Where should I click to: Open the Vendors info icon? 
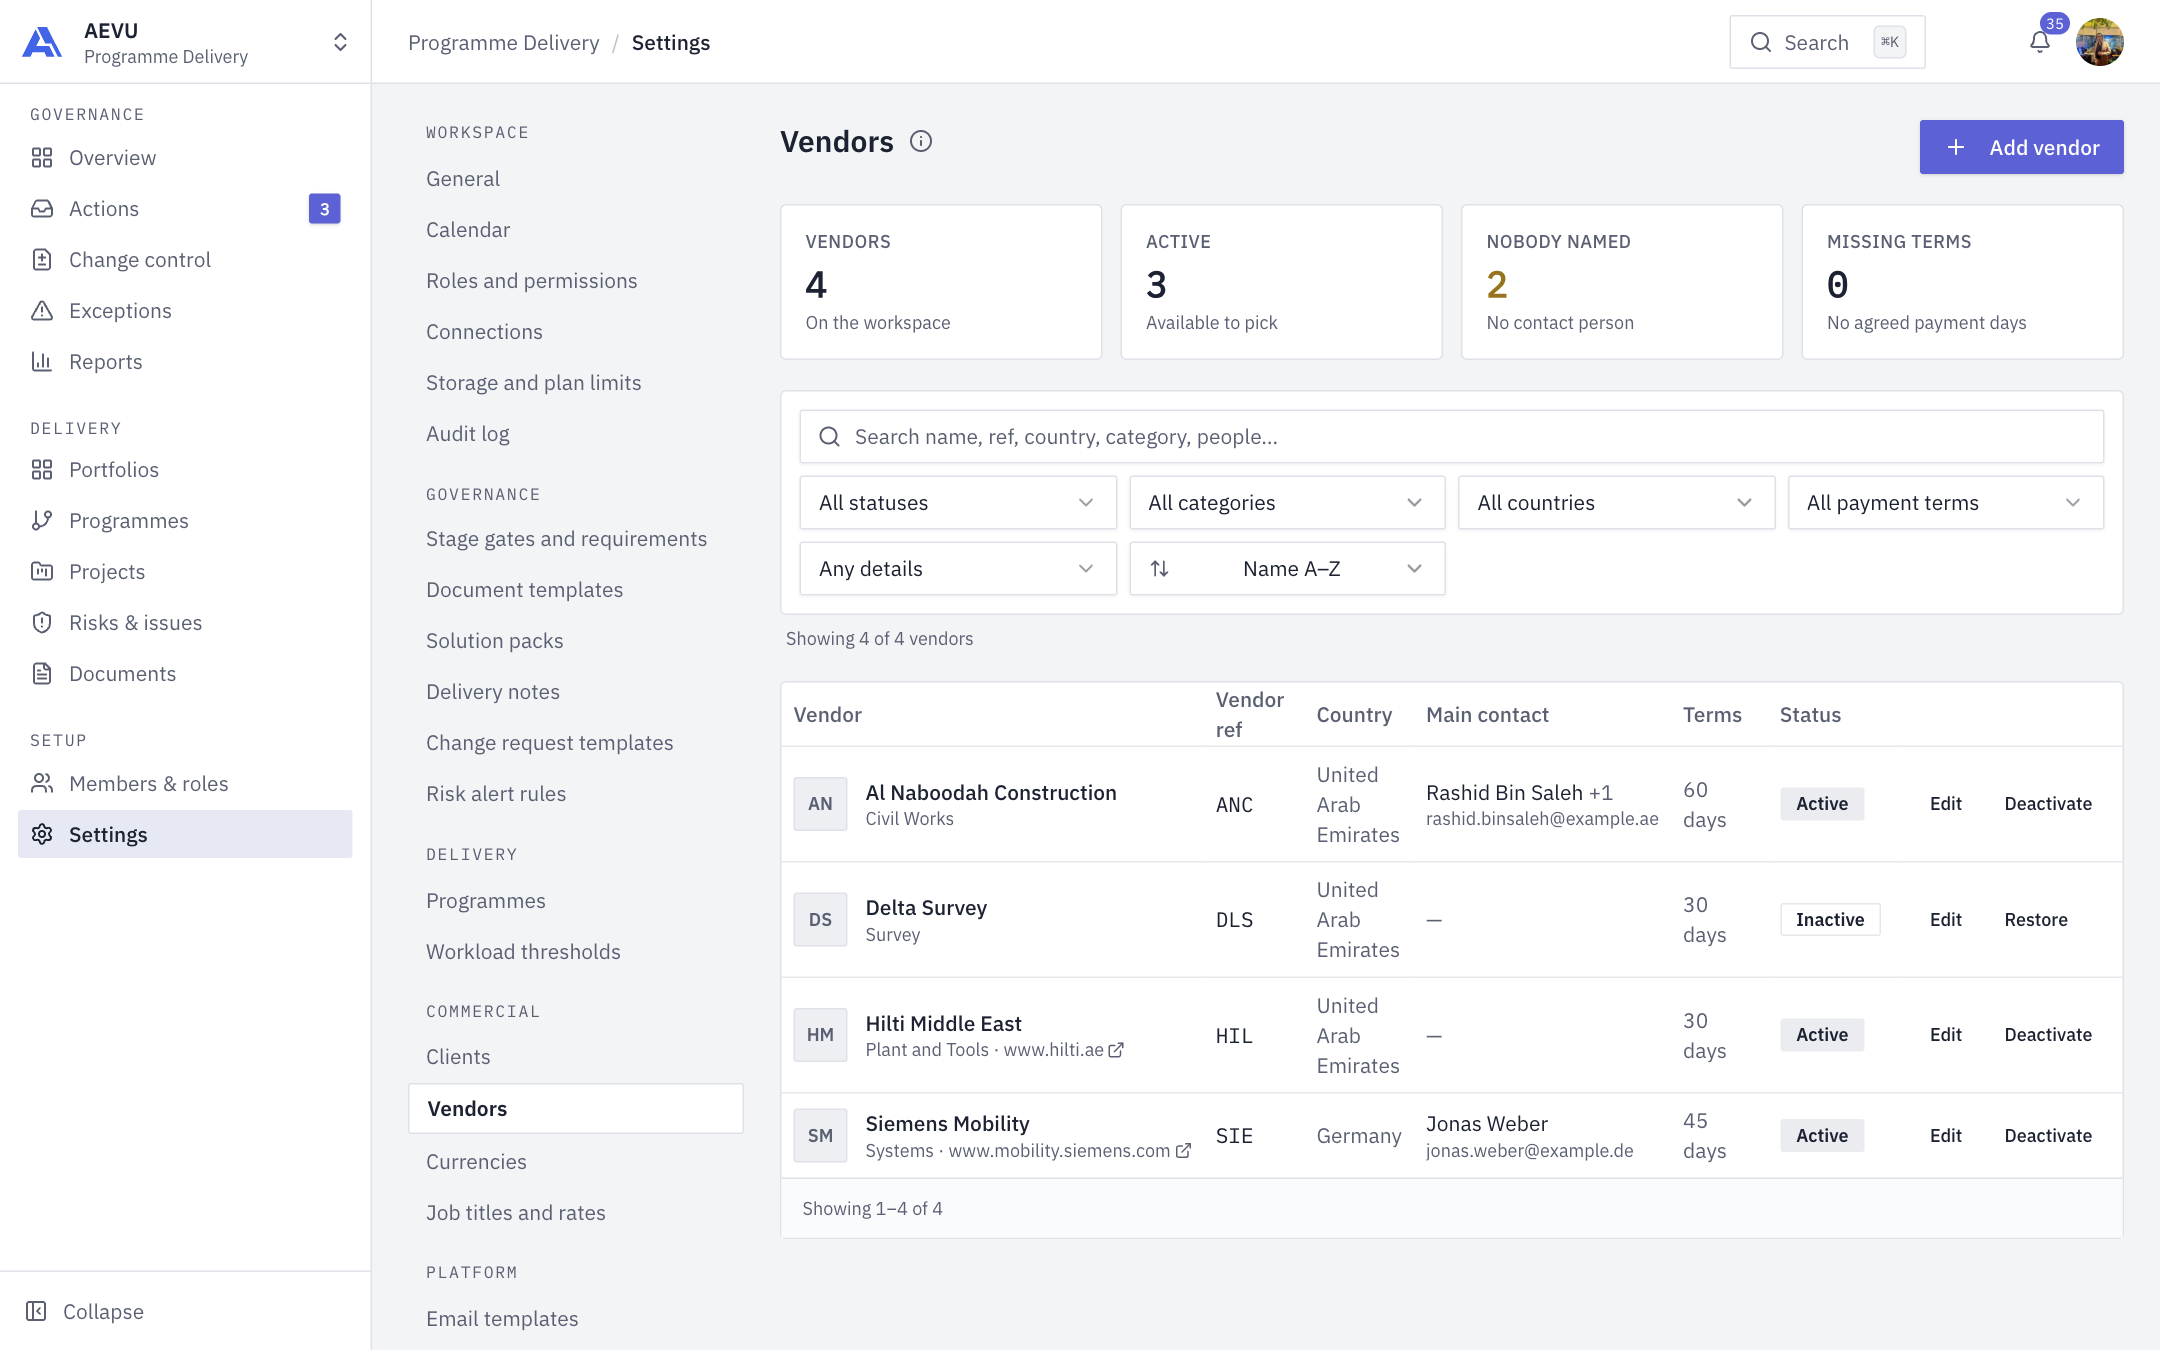[921, 141]
